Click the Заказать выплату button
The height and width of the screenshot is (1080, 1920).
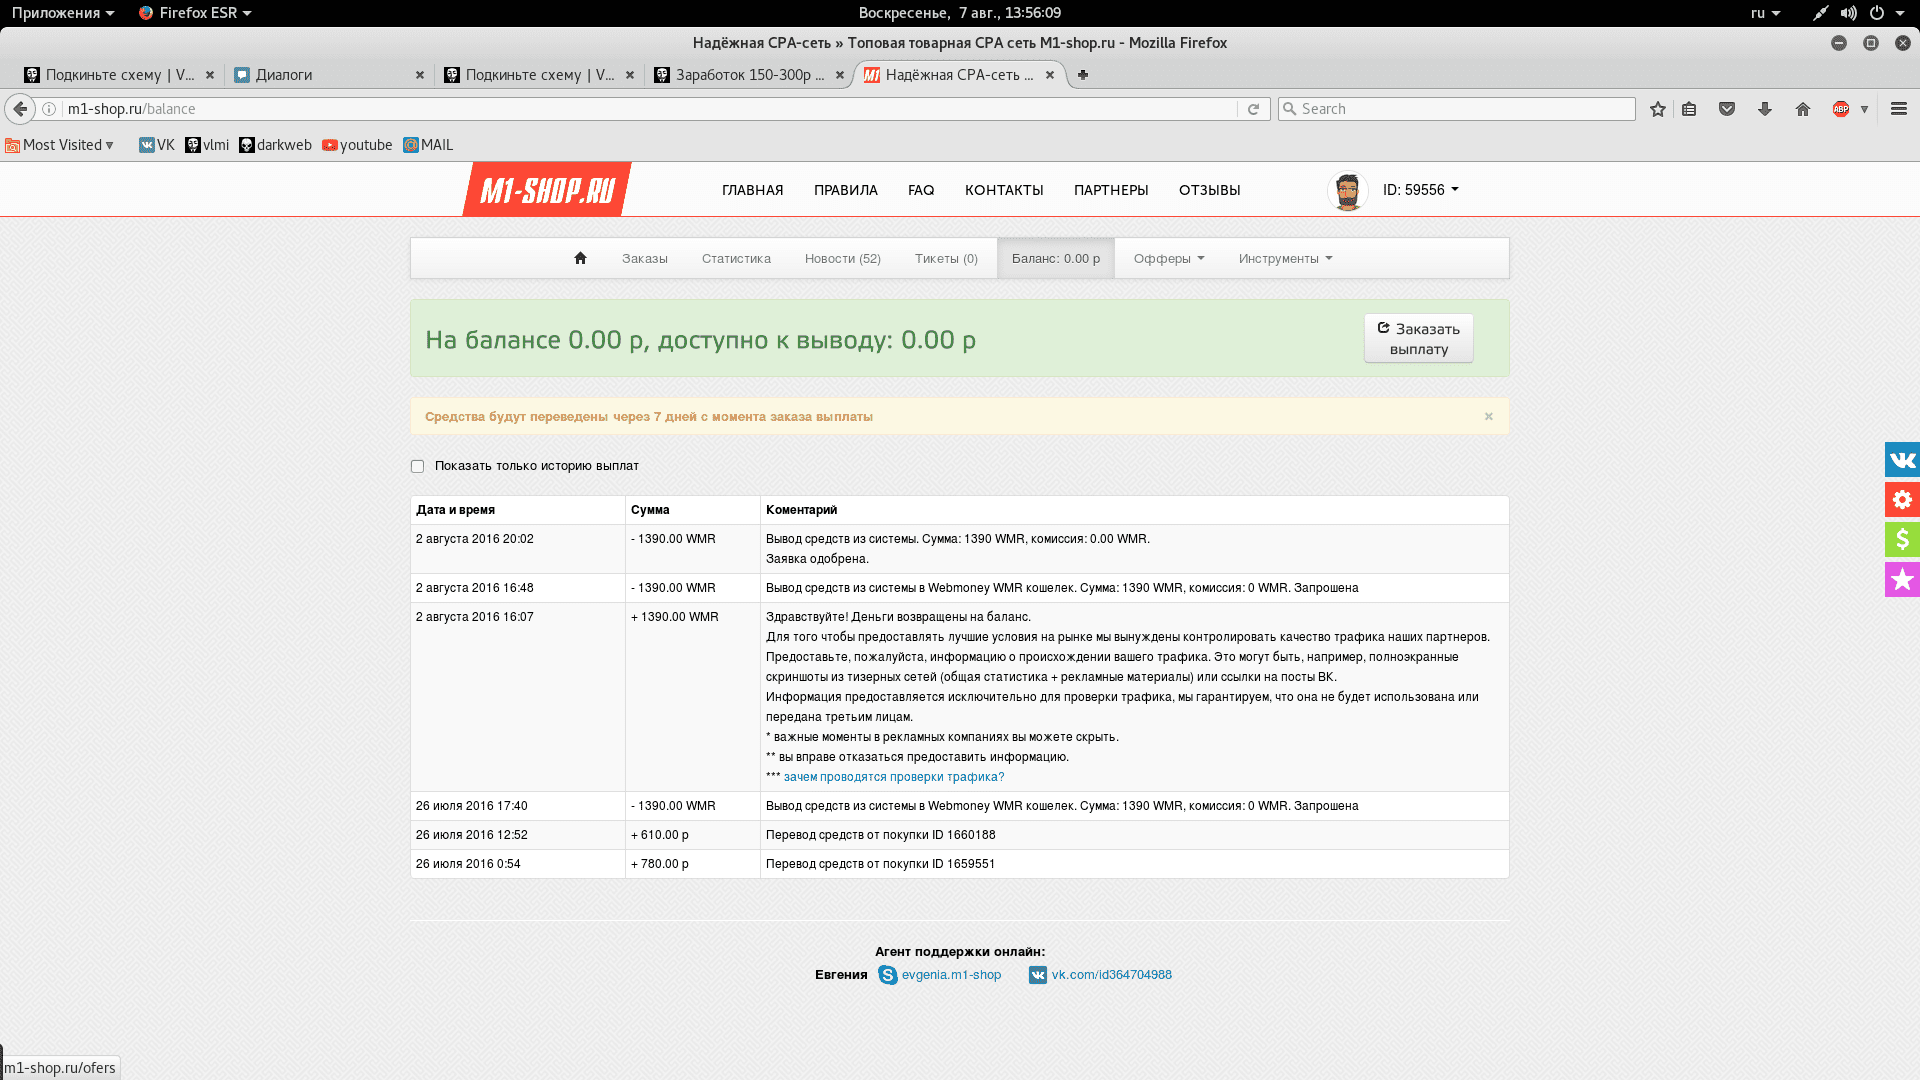[x=1418, y=338]
